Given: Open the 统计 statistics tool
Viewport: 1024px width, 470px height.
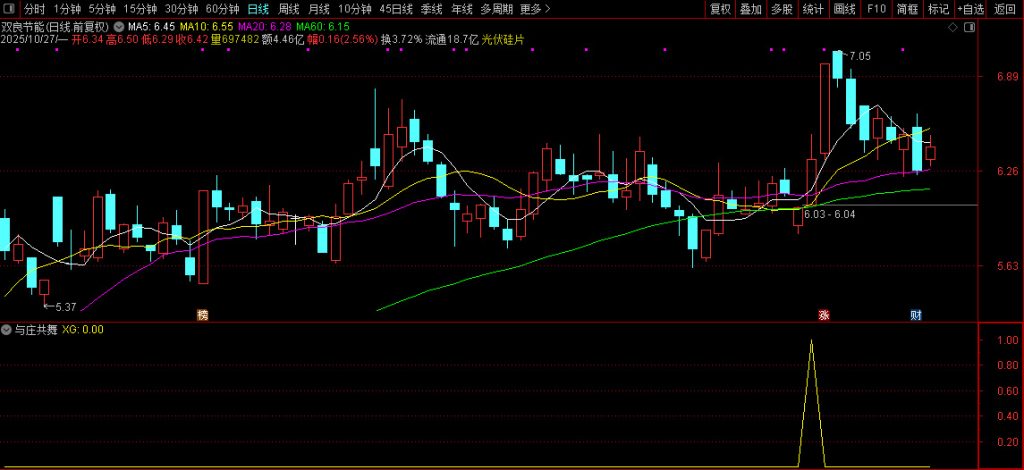Looking at the screenshot, I should click(x=813, y=9).
